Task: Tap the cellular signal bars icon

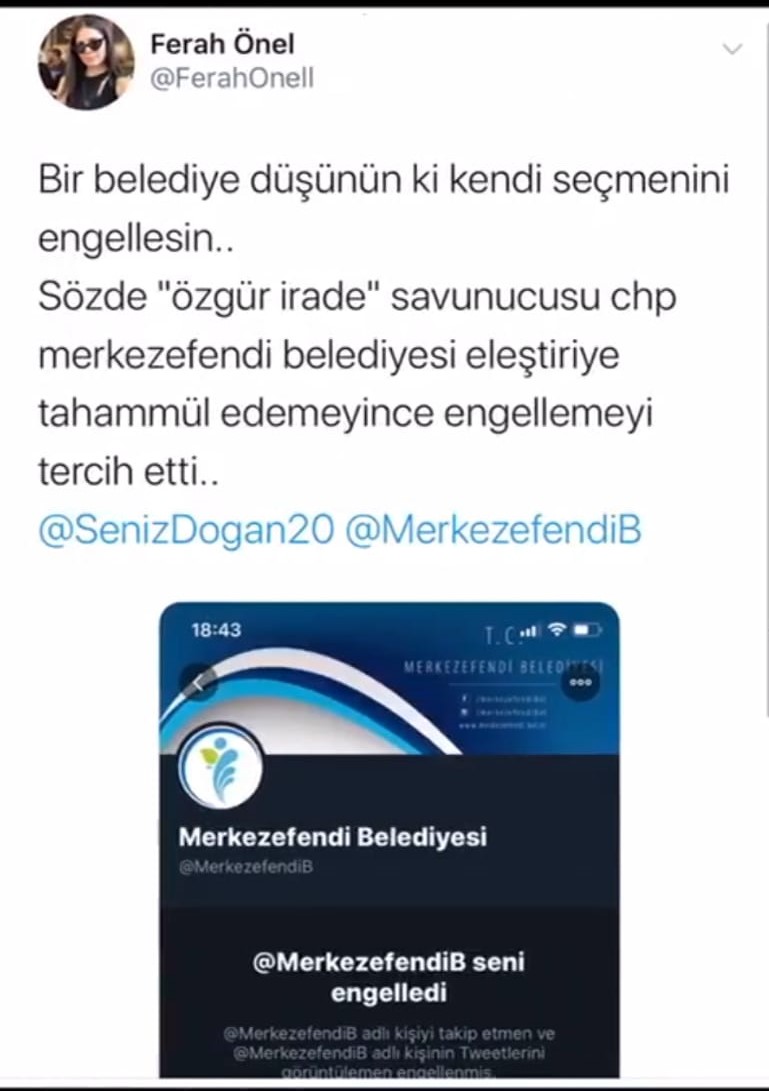Action: pos(531,631)
